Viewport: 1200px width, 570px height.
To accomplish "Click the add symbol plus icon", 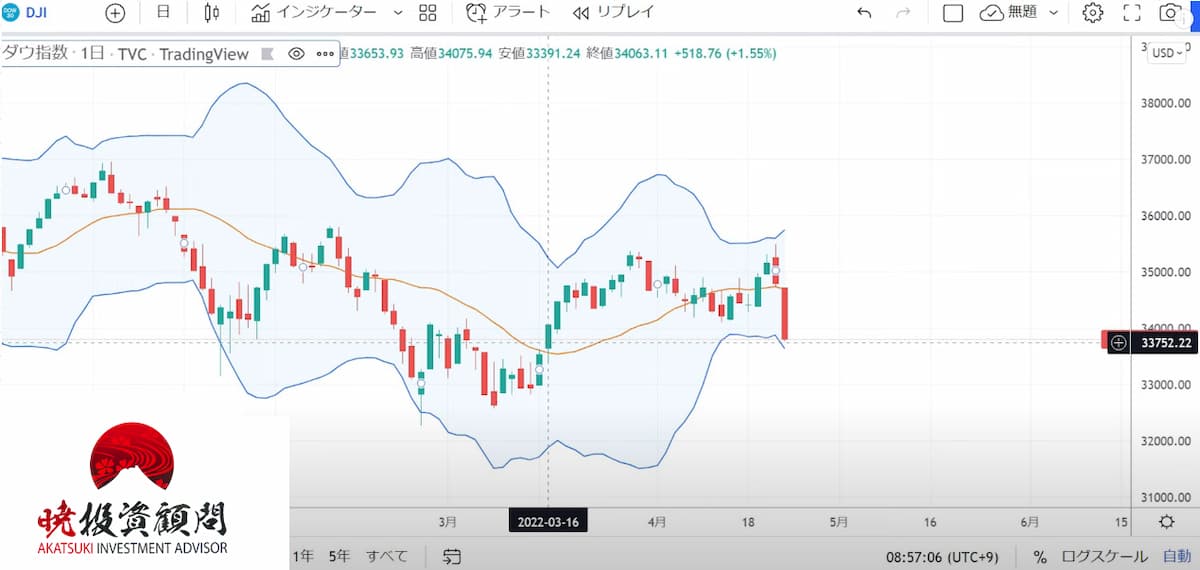I will [x=115, y=13].
